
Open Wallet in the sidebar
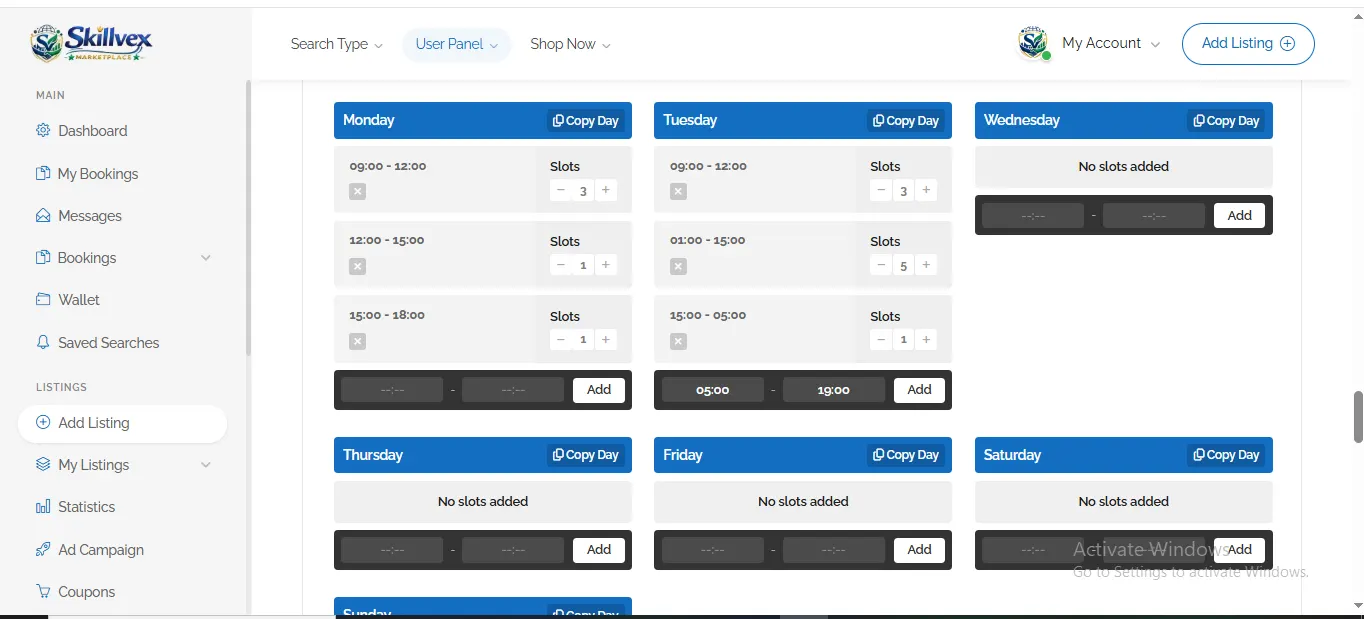pyautogui.click(x=78, y=300)
